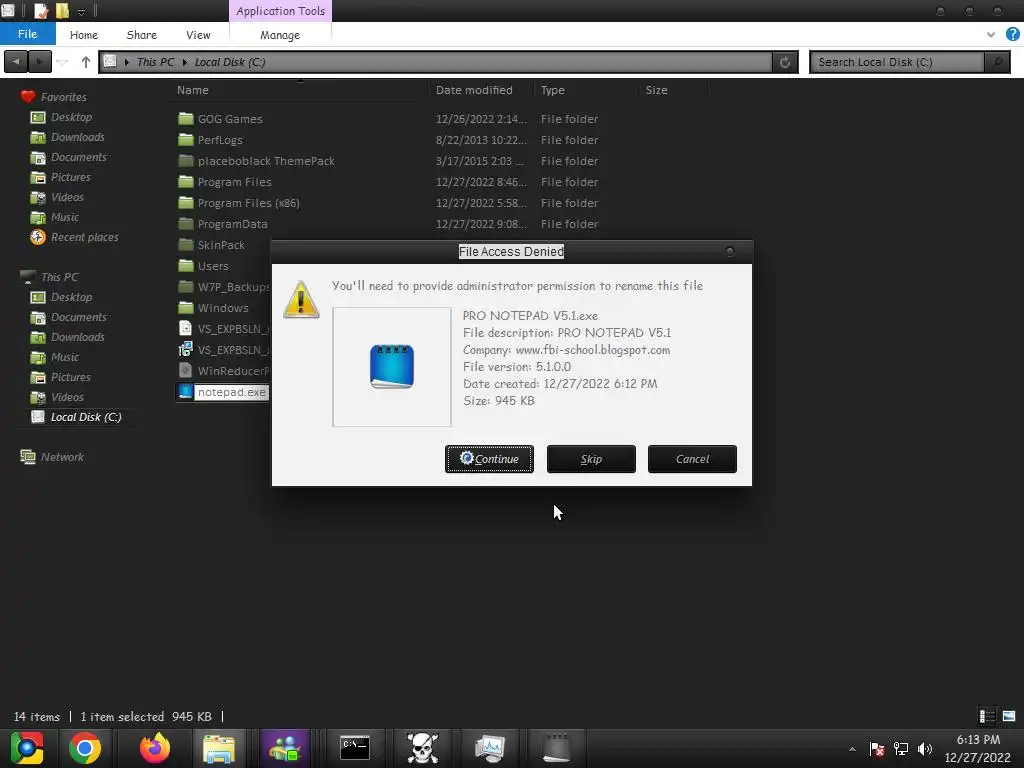Viewport: 1024px width, 768px height.
Task: Sort by Date modified column
Action: point(474,90)
